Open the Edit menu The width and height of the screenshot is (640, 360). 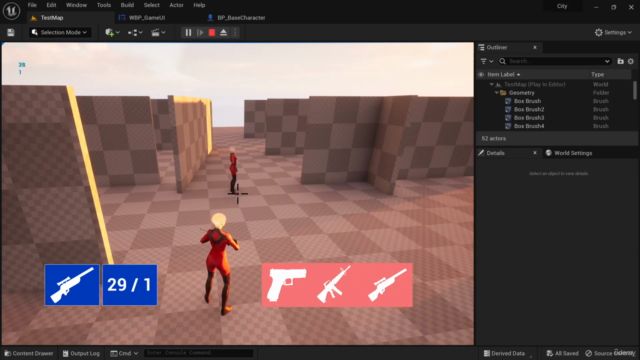click(x=51, y=5)
